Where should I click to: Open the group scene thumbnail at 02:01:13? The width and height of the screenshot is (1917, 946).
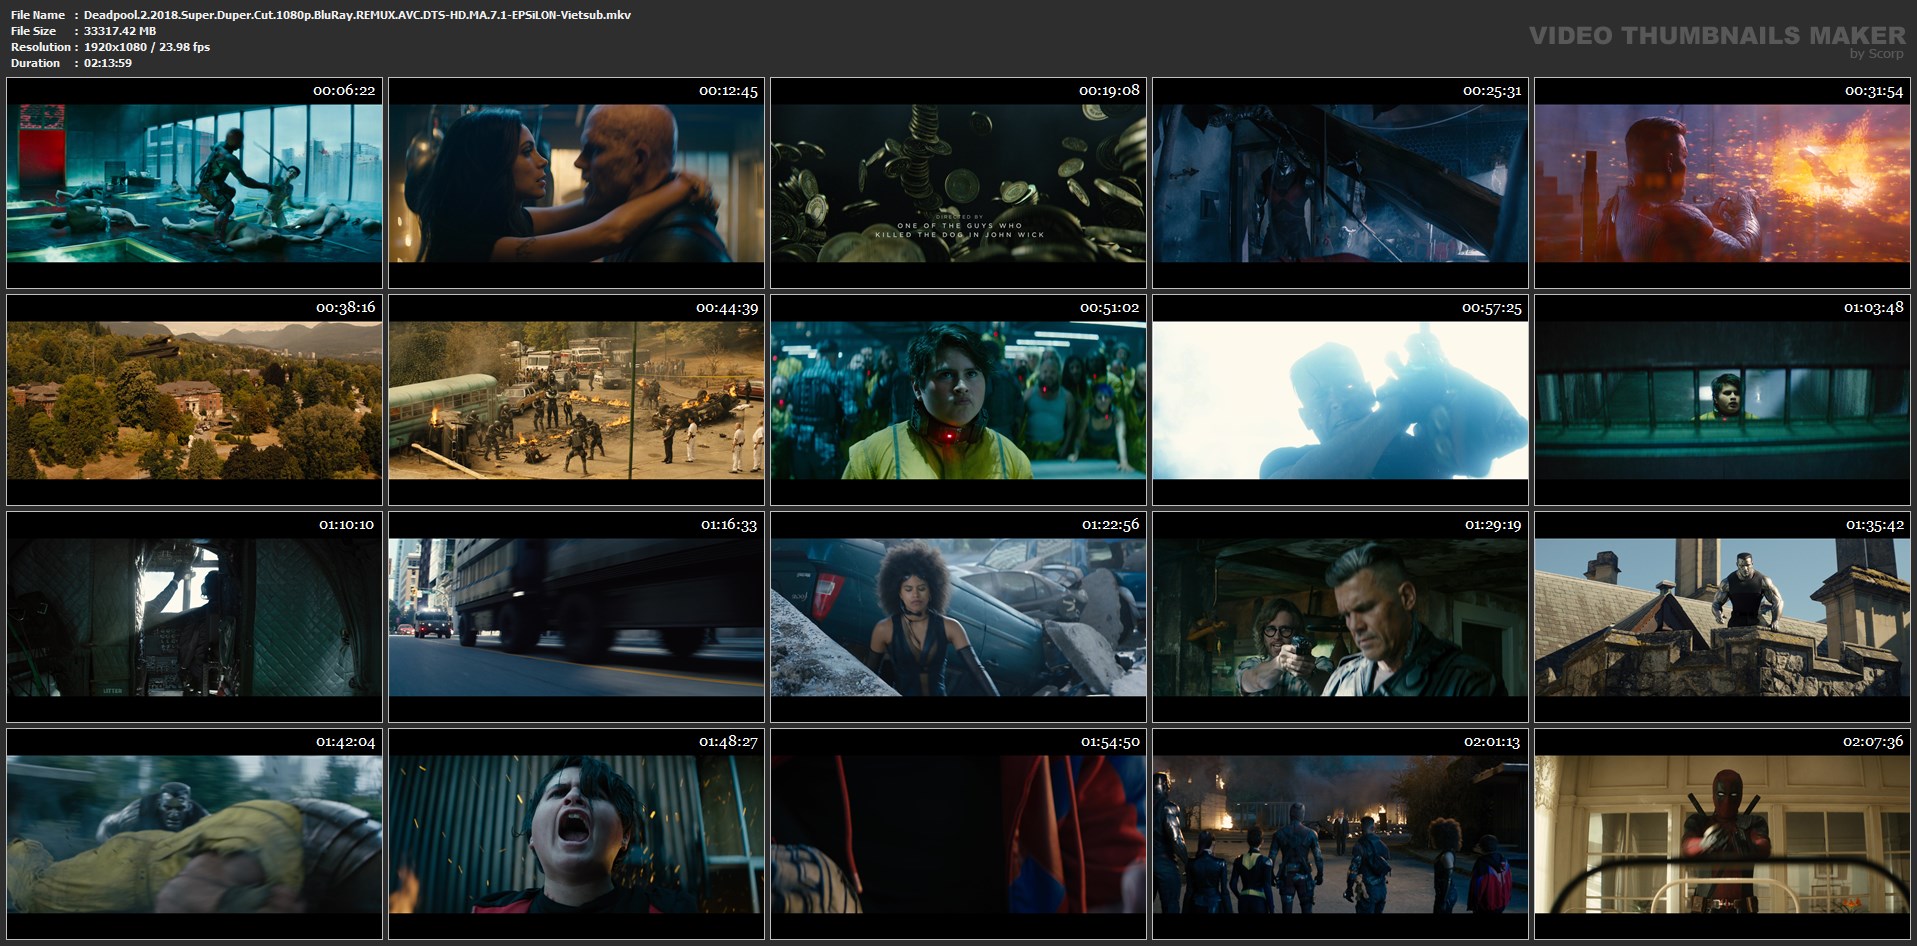(x=1340, y=834)
